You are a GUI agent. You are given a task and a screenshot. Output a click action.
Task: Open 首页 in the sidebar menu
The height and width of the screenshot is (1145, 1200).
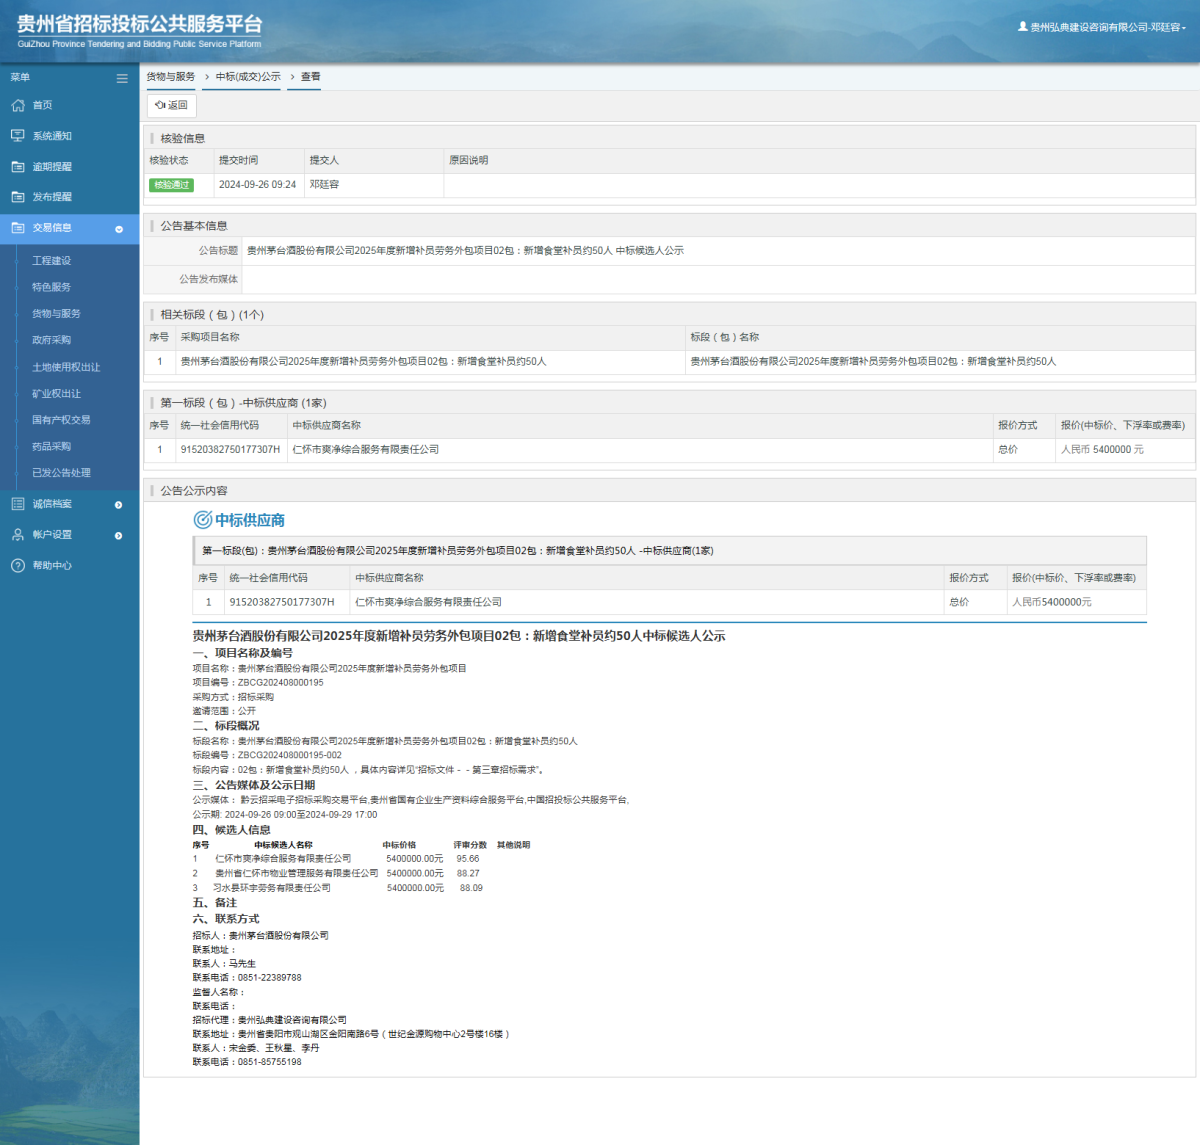click(42, 105)
